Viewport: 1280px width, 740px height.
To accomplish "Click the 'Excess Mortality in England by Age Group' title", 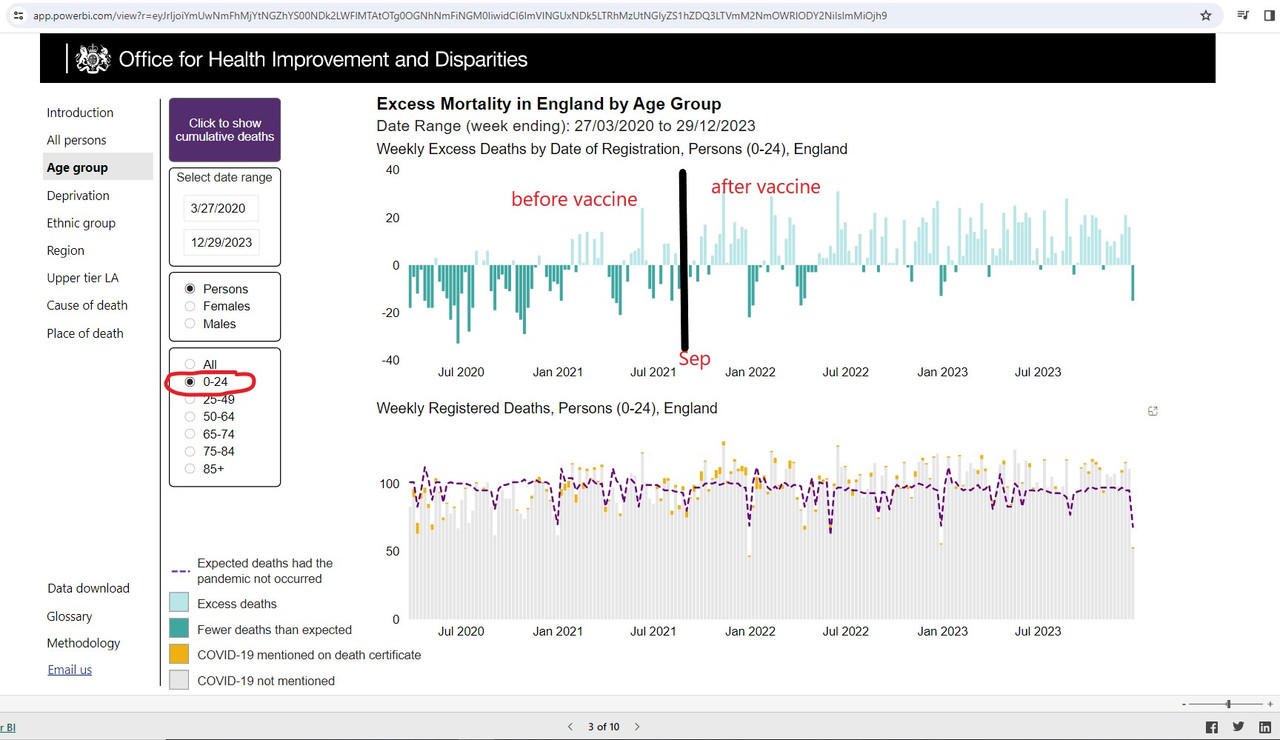I will [549, 104].
